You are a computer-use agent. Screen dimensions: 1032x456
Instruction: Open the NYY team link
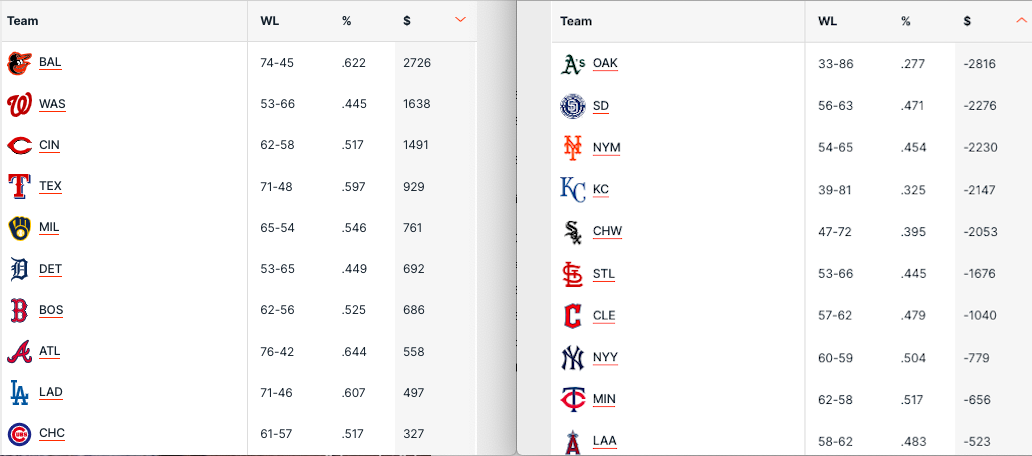coord(605,358)
